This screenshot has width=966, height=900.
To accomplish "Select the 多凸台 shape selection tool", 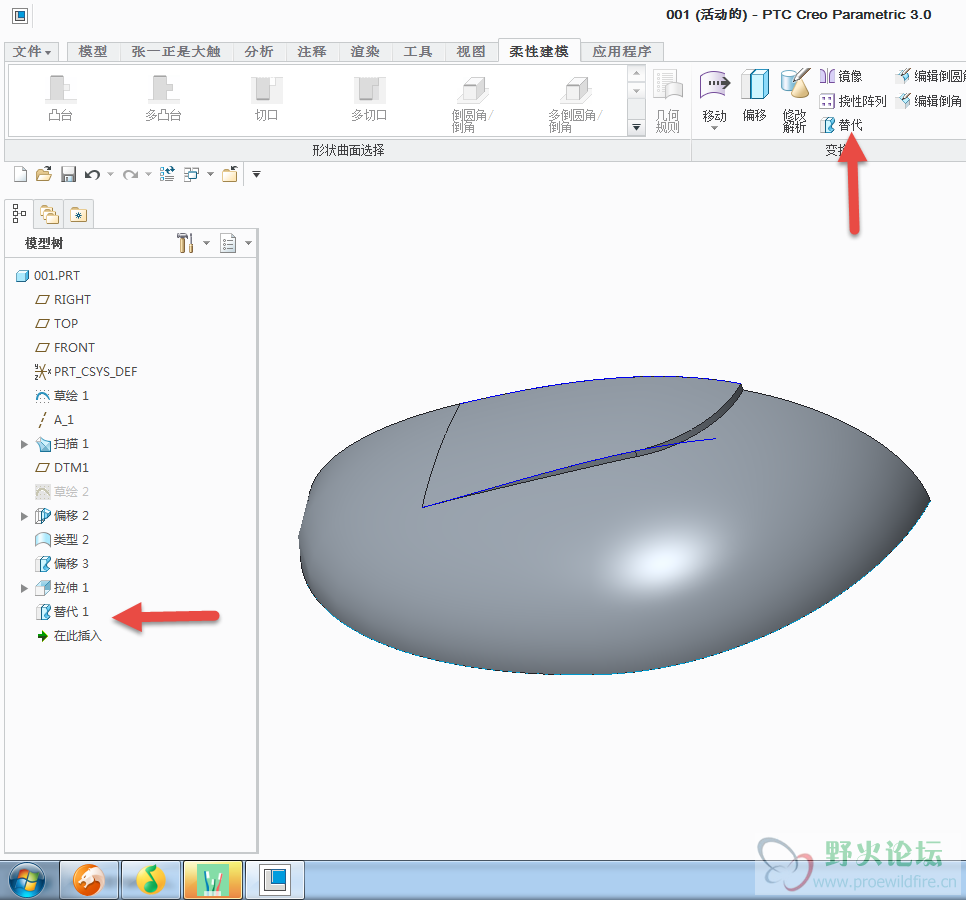I will point(163,99).
